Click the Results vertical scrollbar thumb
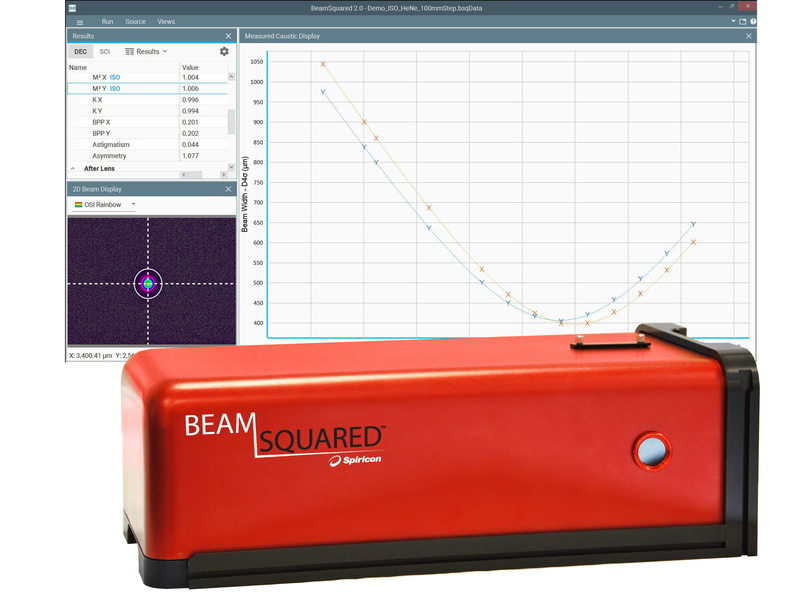The height and width of the screenshot is (600, 800). 231,121
